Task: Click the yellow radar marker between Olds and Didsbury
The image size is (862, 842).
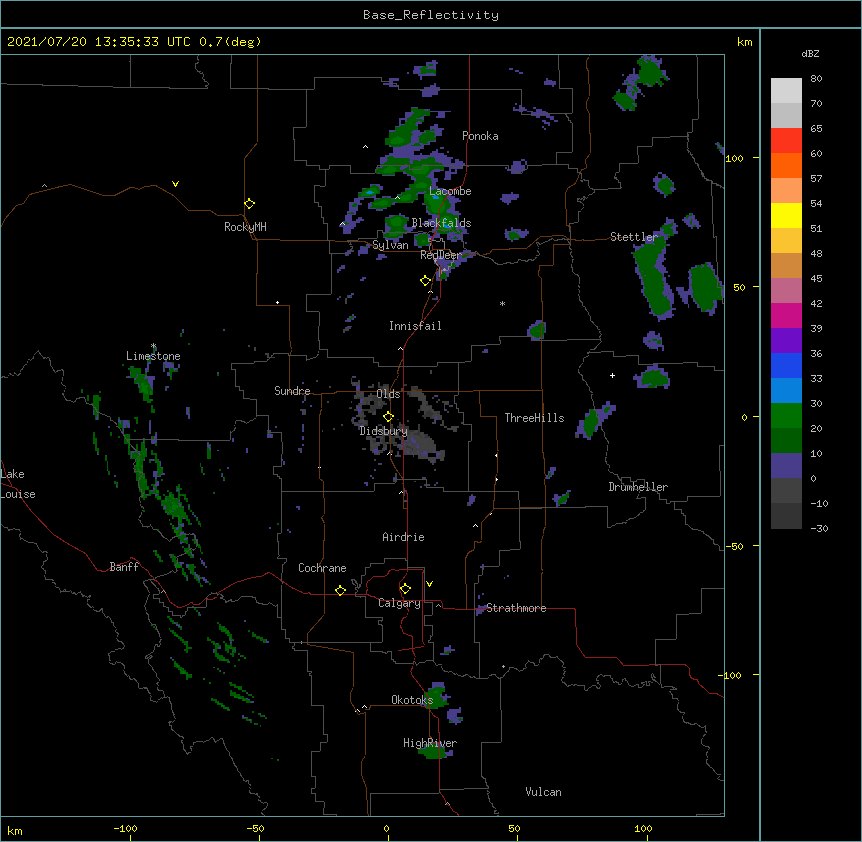Action: click(x=388, y=417)
